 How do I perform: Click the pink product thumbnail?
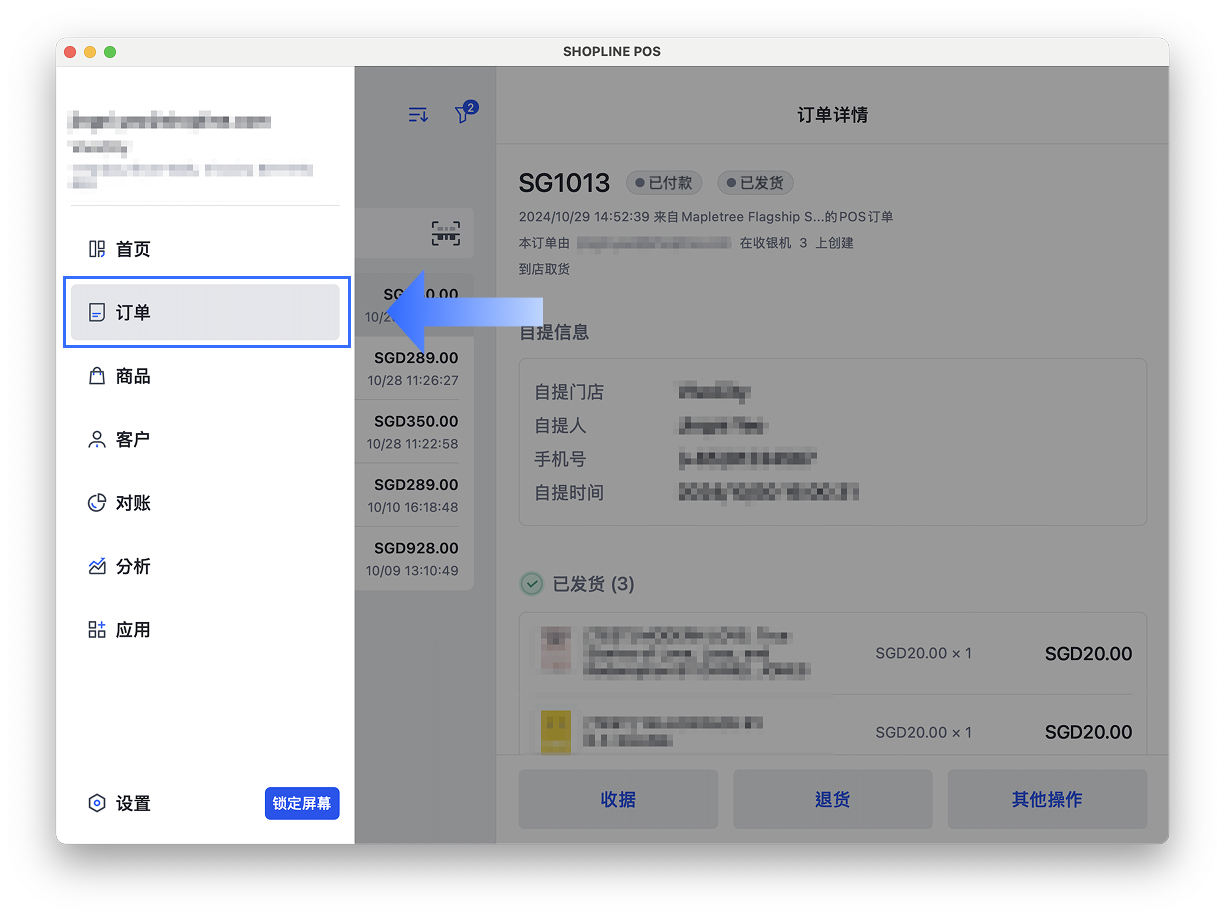tap(555, 648)
